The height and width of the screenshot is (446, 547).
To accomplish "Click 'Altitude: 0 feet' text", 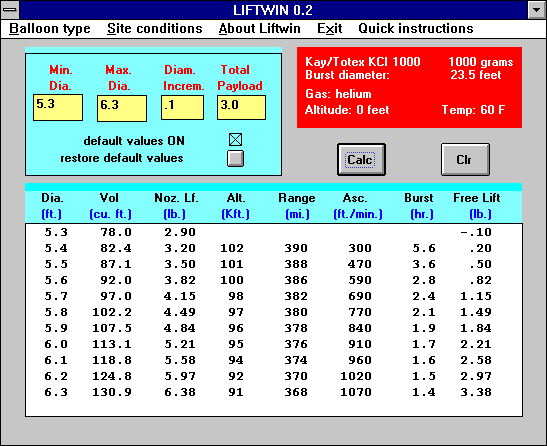I will pyautogui.click(x=347, y=110).
